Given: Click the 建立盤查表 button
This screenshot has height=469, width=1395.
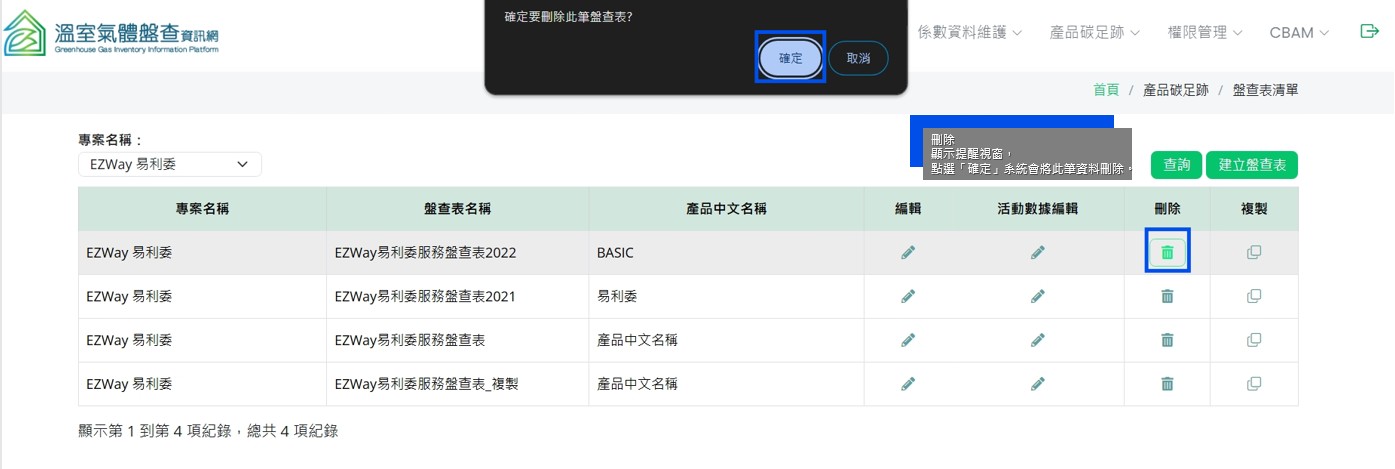Looking at the screenshot, I should point(1251,165).
